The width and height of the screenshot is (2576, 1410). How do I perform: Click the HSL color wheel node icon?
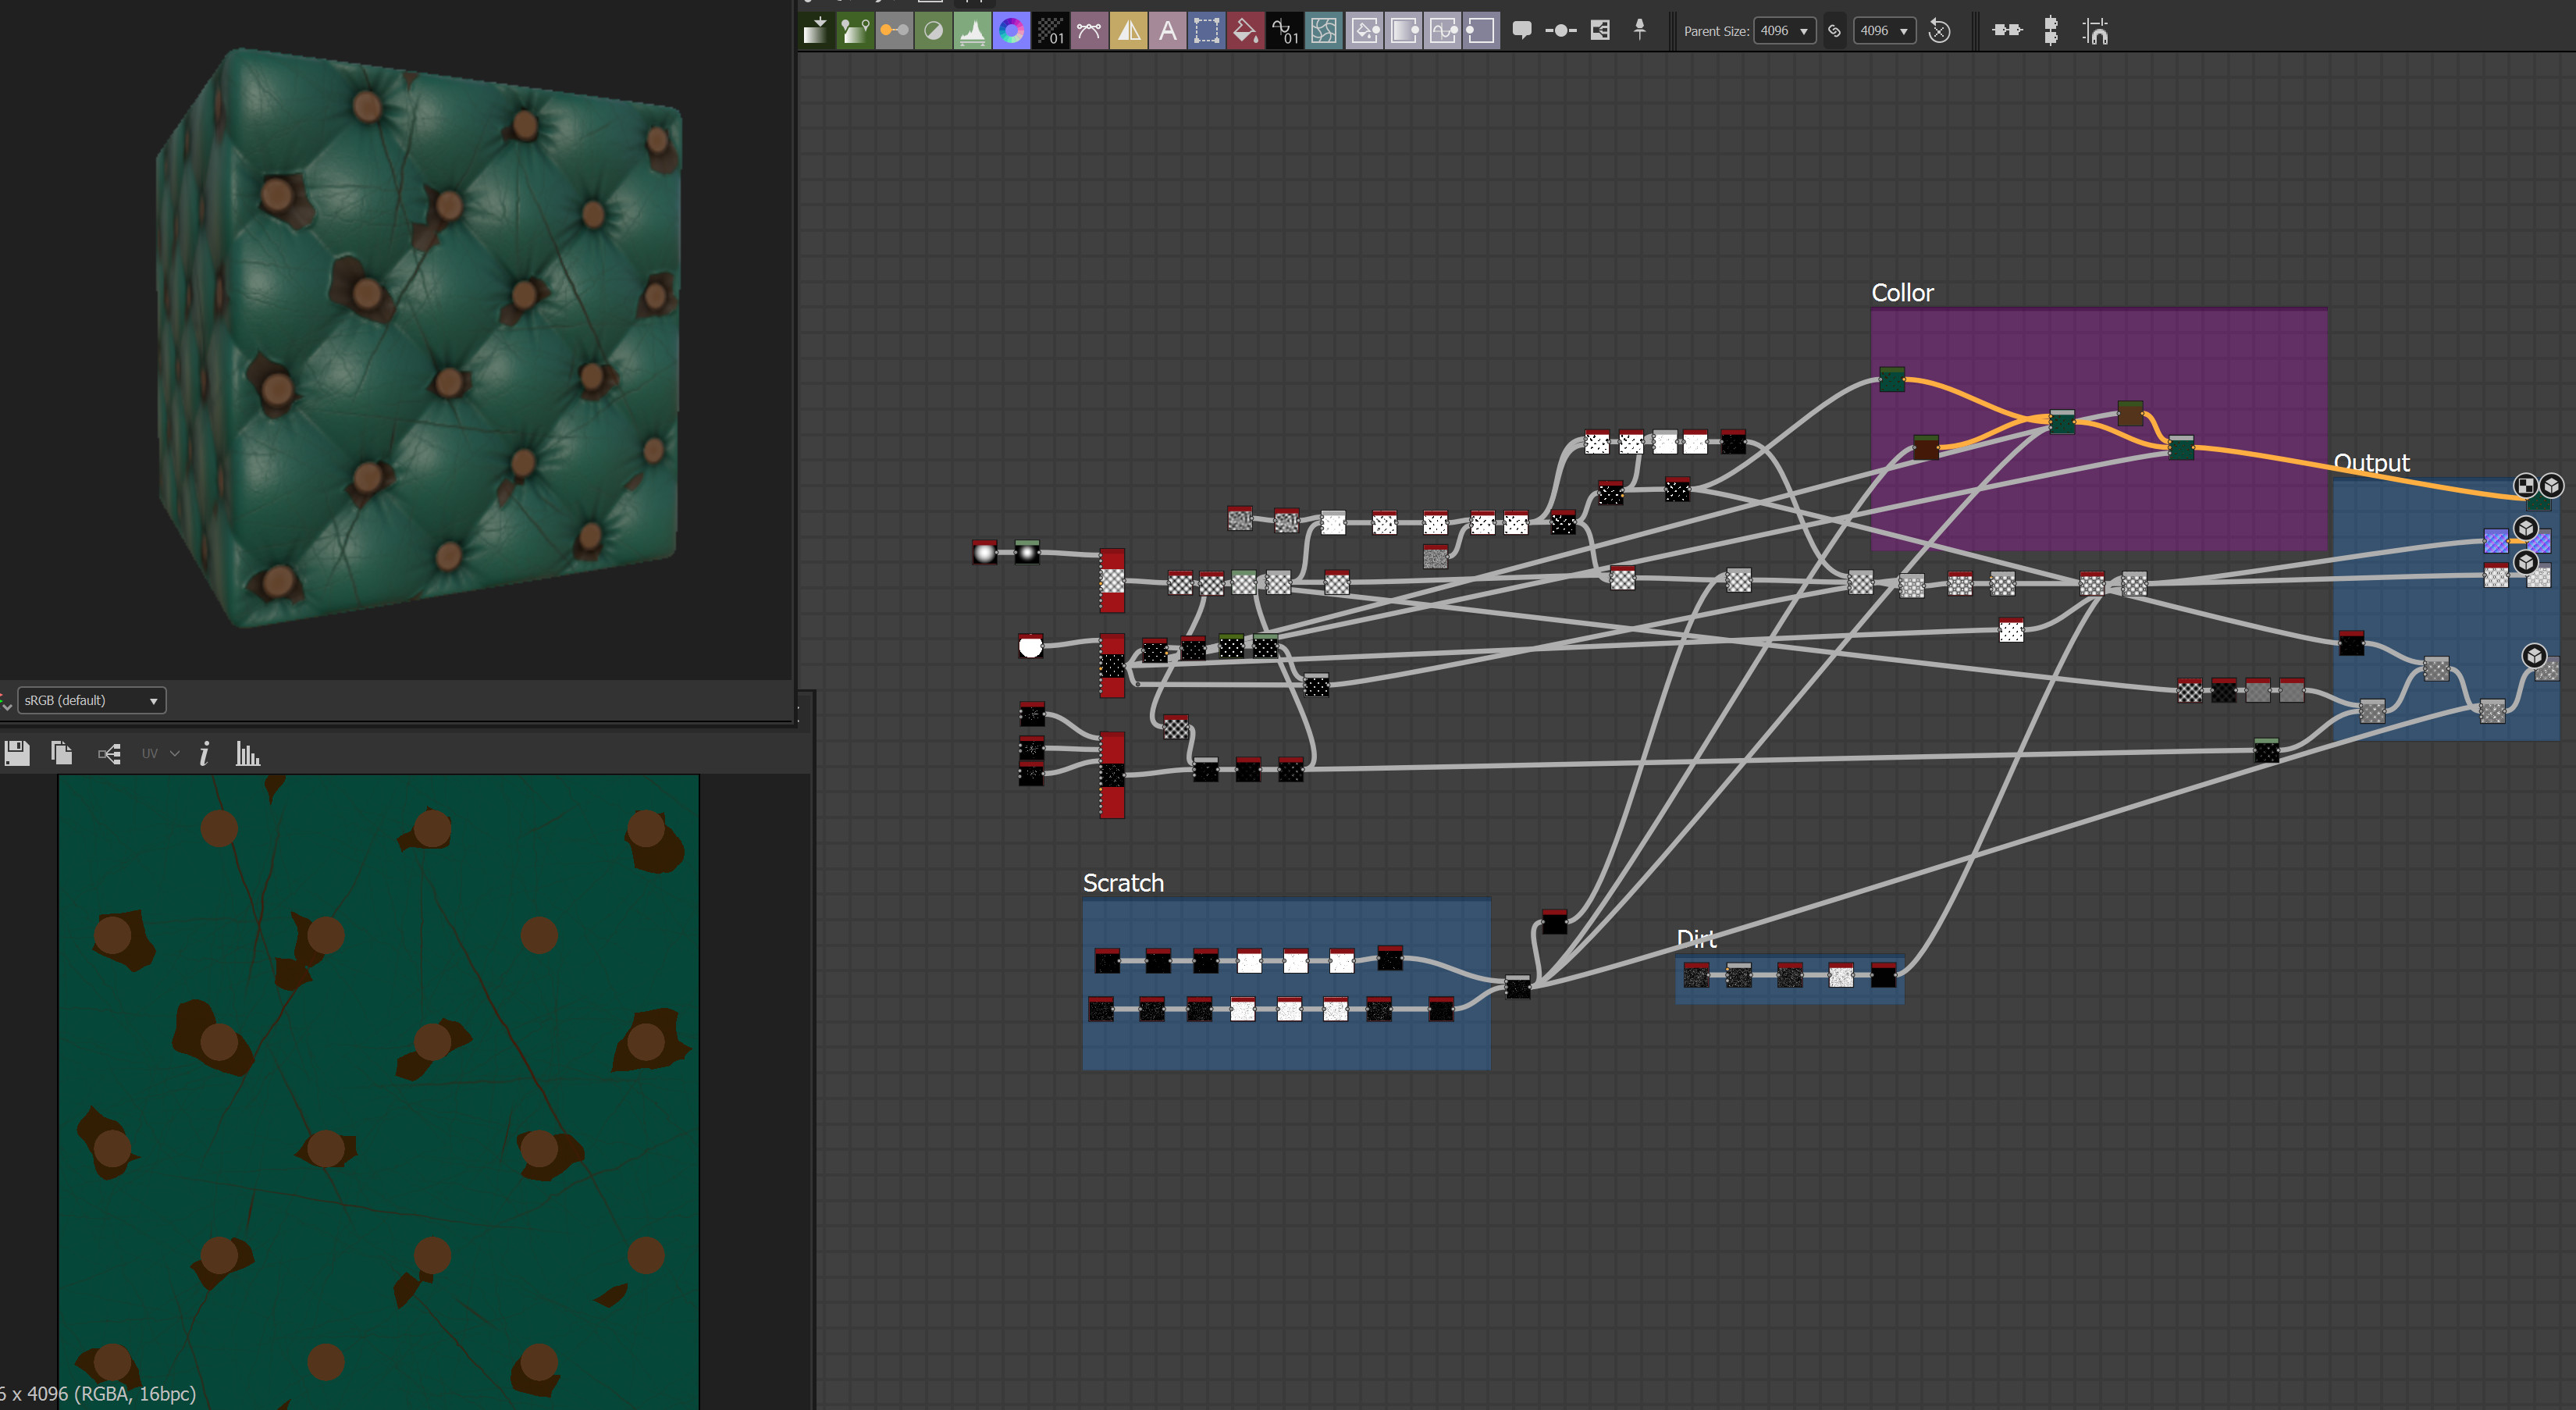[x=1011, y=31]
